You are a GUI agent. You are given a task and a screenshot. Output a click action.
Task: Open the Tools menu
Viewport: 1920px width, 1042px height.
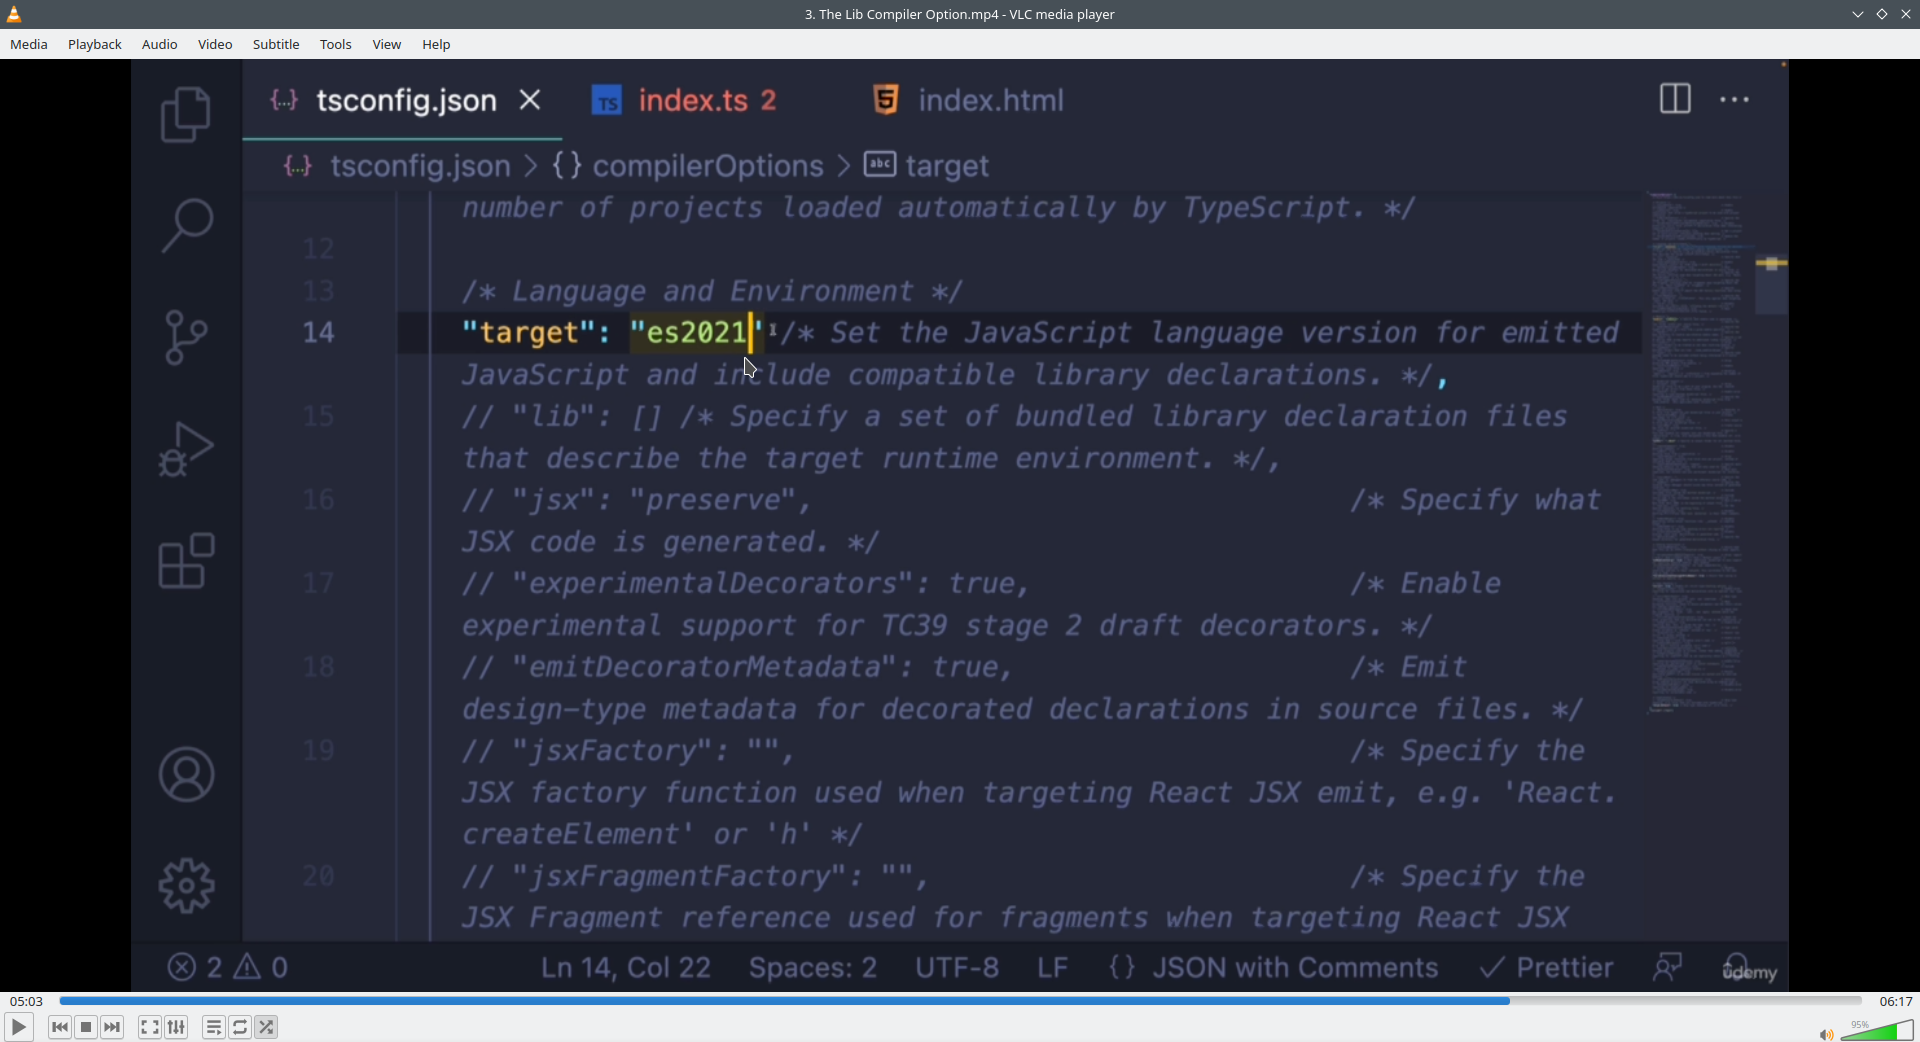[336, 45]
